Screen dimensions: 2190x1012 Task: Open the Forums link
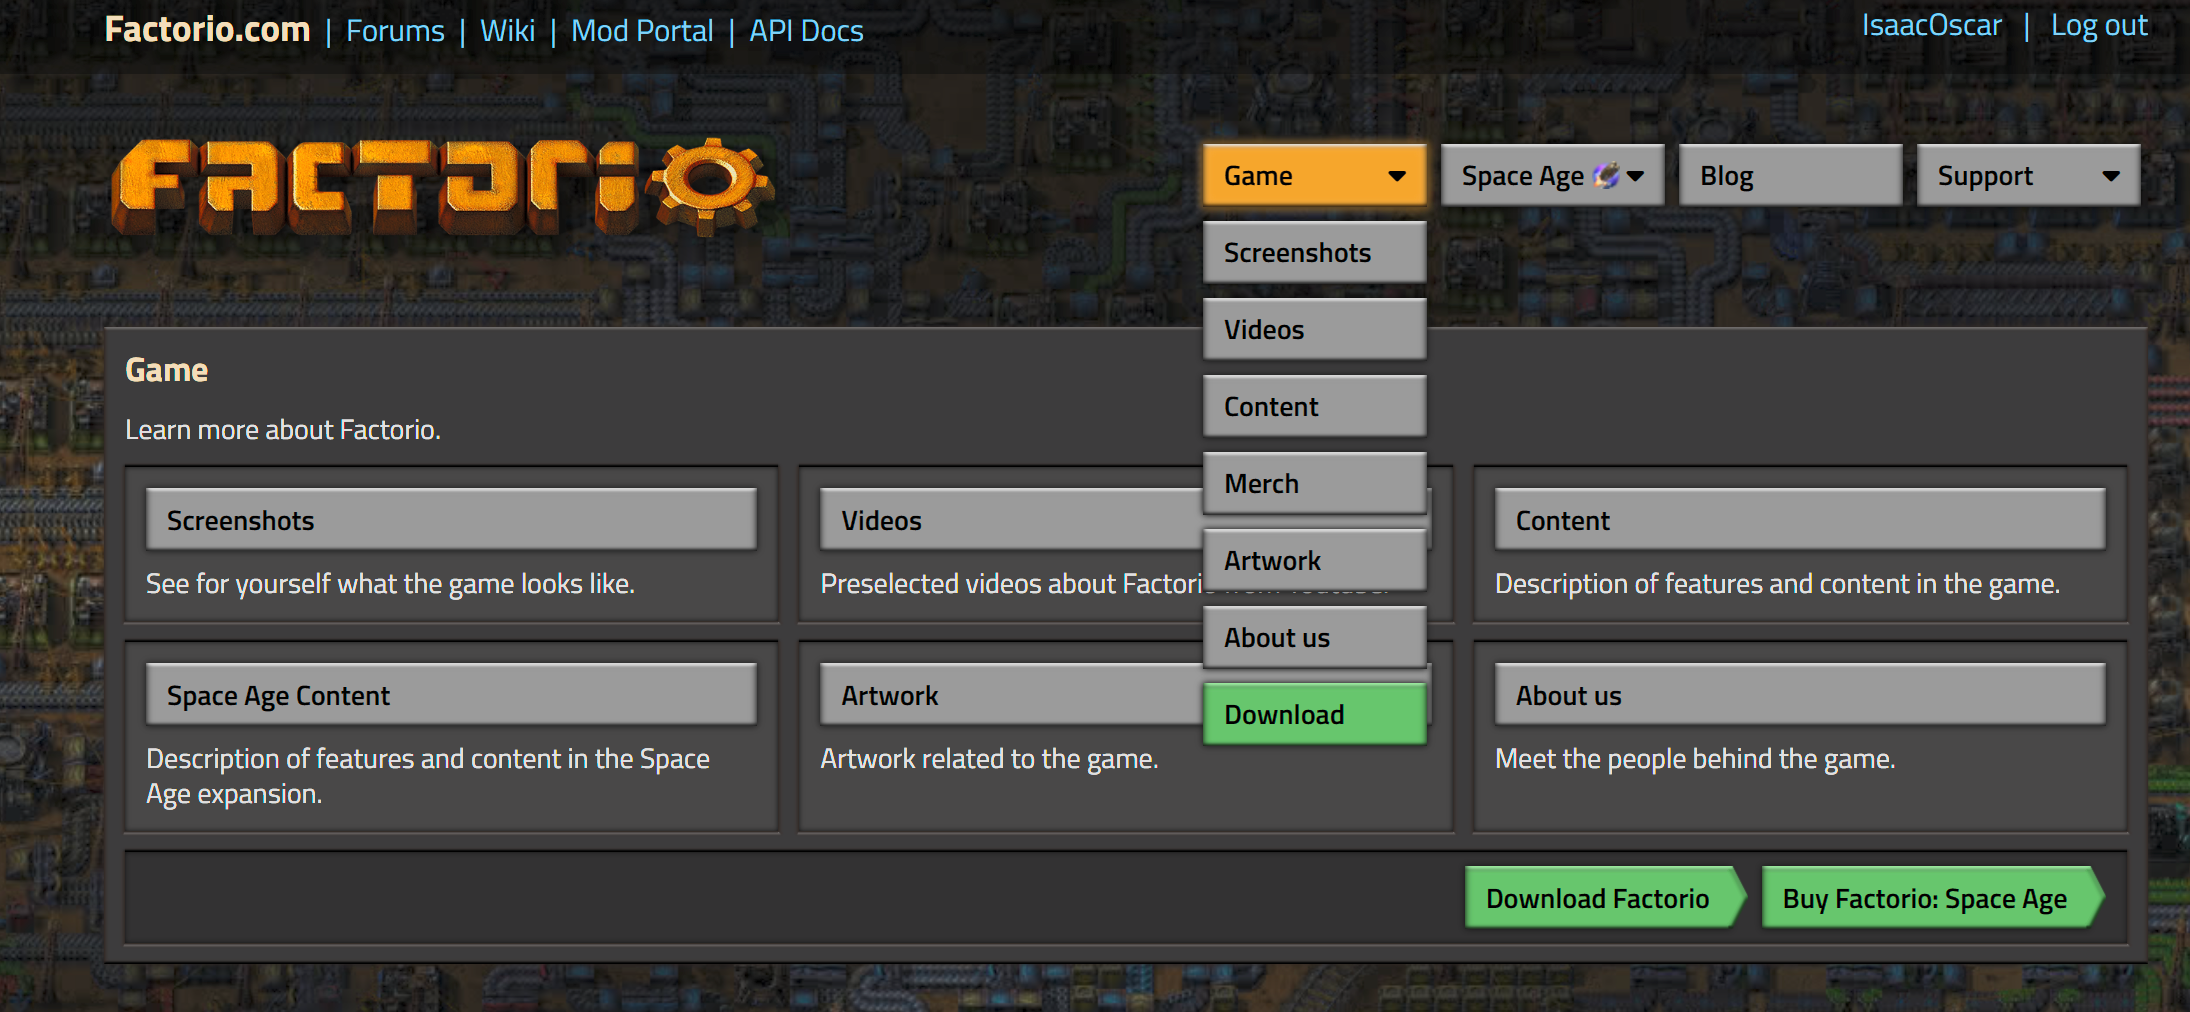point(395,31)
